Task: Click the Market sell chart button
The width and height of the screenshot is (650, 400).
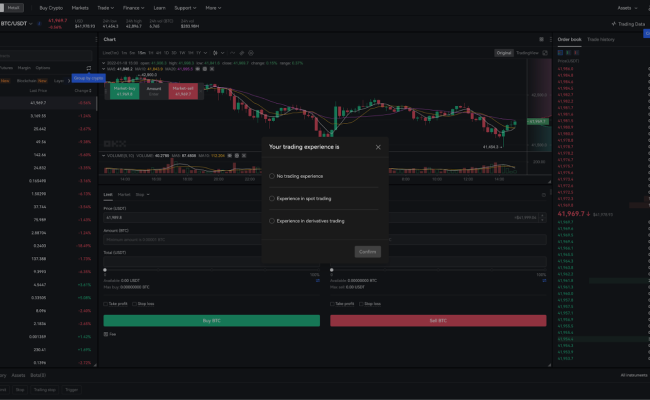Action: point(182,90)
